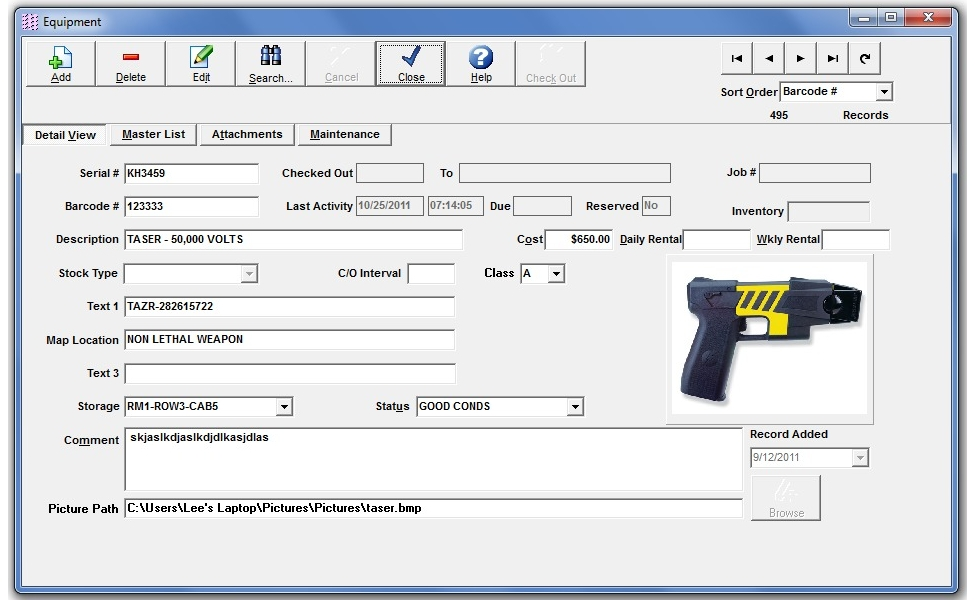Viewport: 975px width, 600px height.
Task: Advance to the next record
Action: click(800, 58)
